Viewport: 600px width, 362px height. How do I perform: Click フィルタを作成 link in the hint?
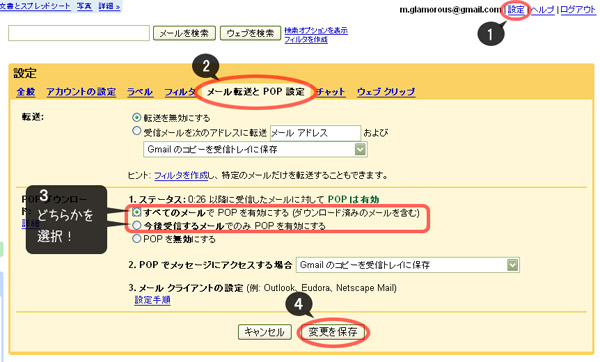(181, 175)
